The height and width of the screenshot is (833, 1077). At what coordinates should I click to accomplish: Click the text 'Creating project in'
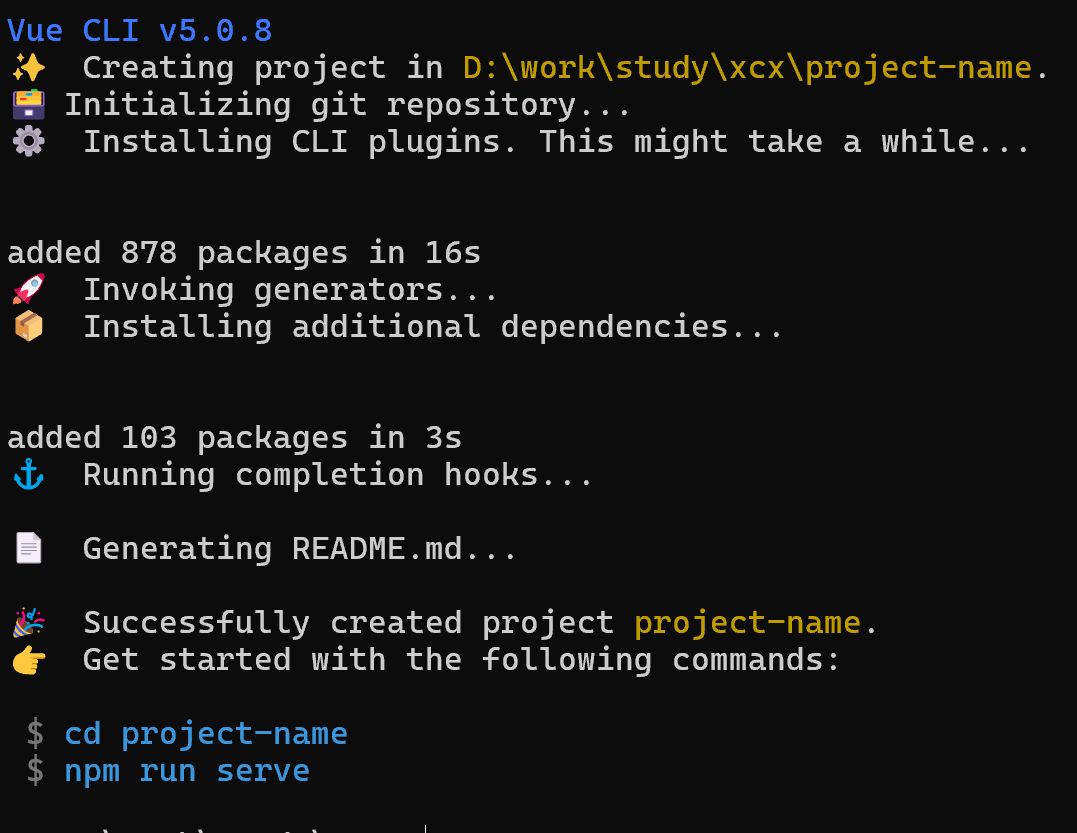click(263, 68)
